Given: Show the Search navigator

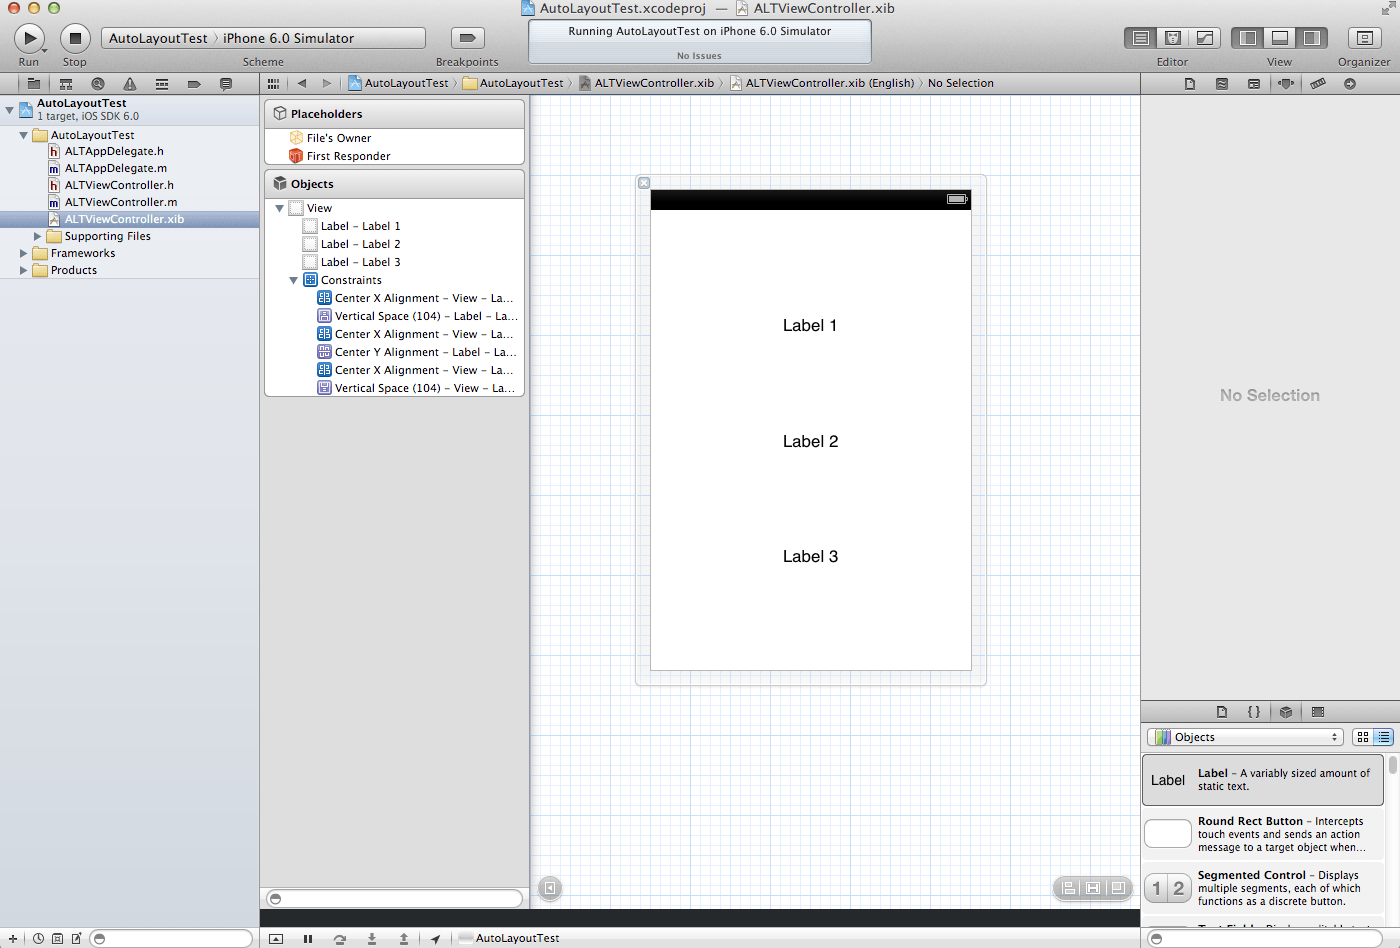Looking at the screenshot, I should (98, 84).
